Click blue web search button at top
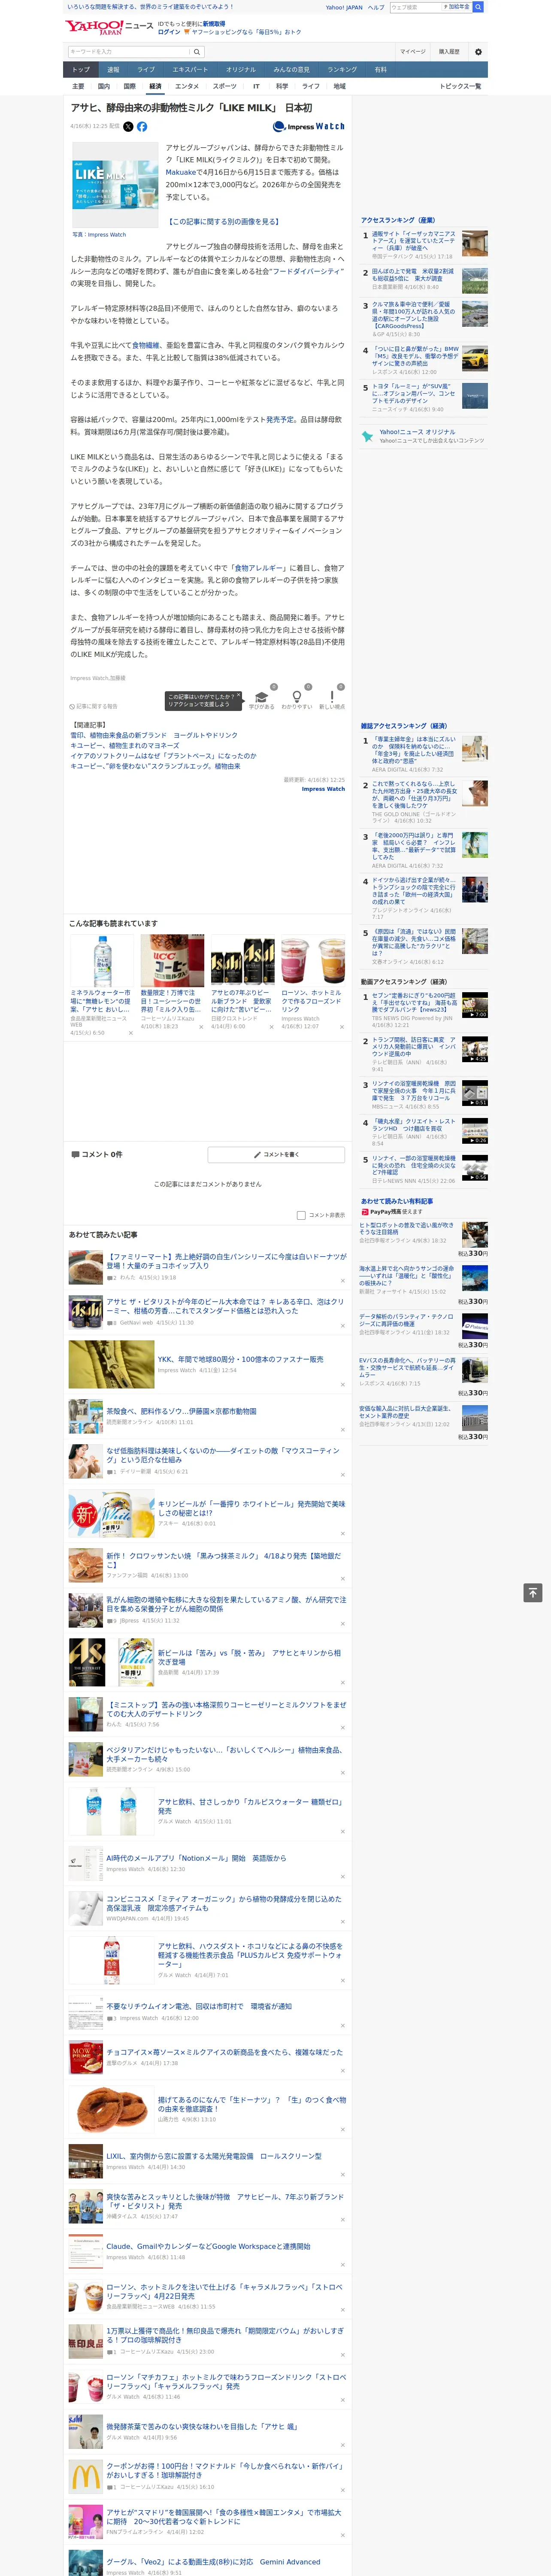This screenshot has height=2576, width=551. coord(478,7)
